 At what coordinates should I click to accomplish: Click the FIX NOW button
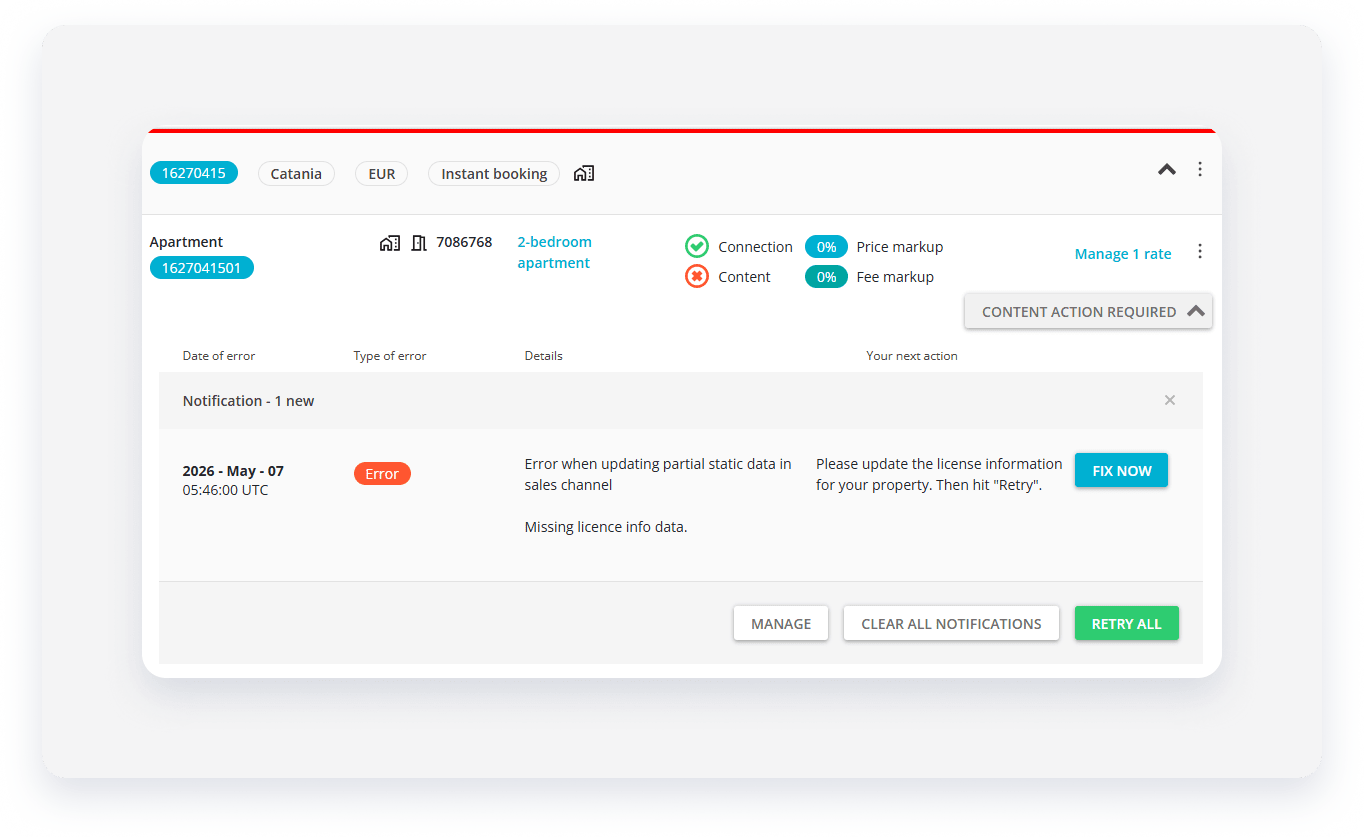[1121, 470]
